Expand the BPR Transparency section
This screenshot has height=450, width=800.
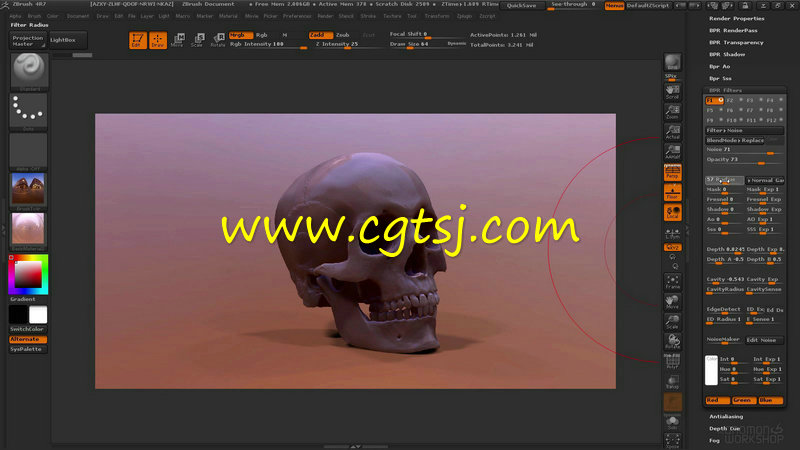736,43
